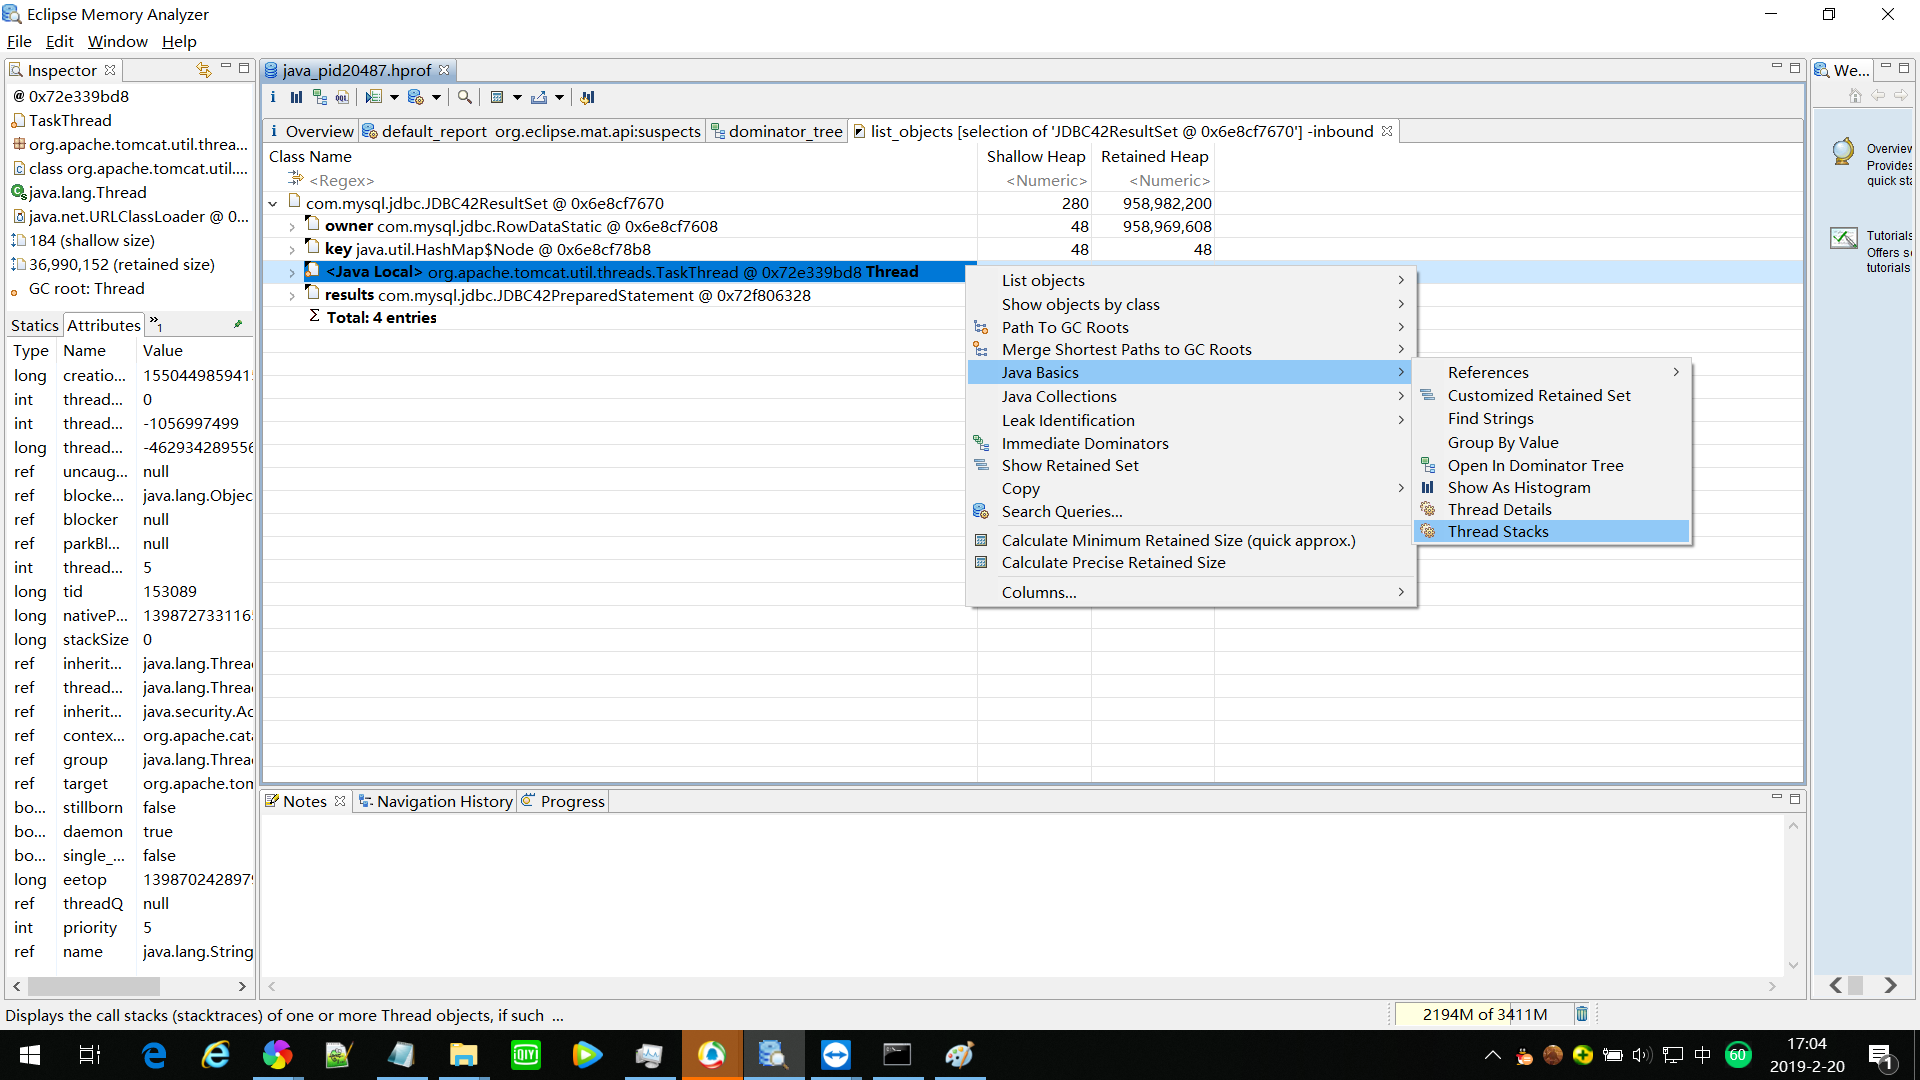
Task: Open the histogram toolbar icon
Action: click(296, 97)
